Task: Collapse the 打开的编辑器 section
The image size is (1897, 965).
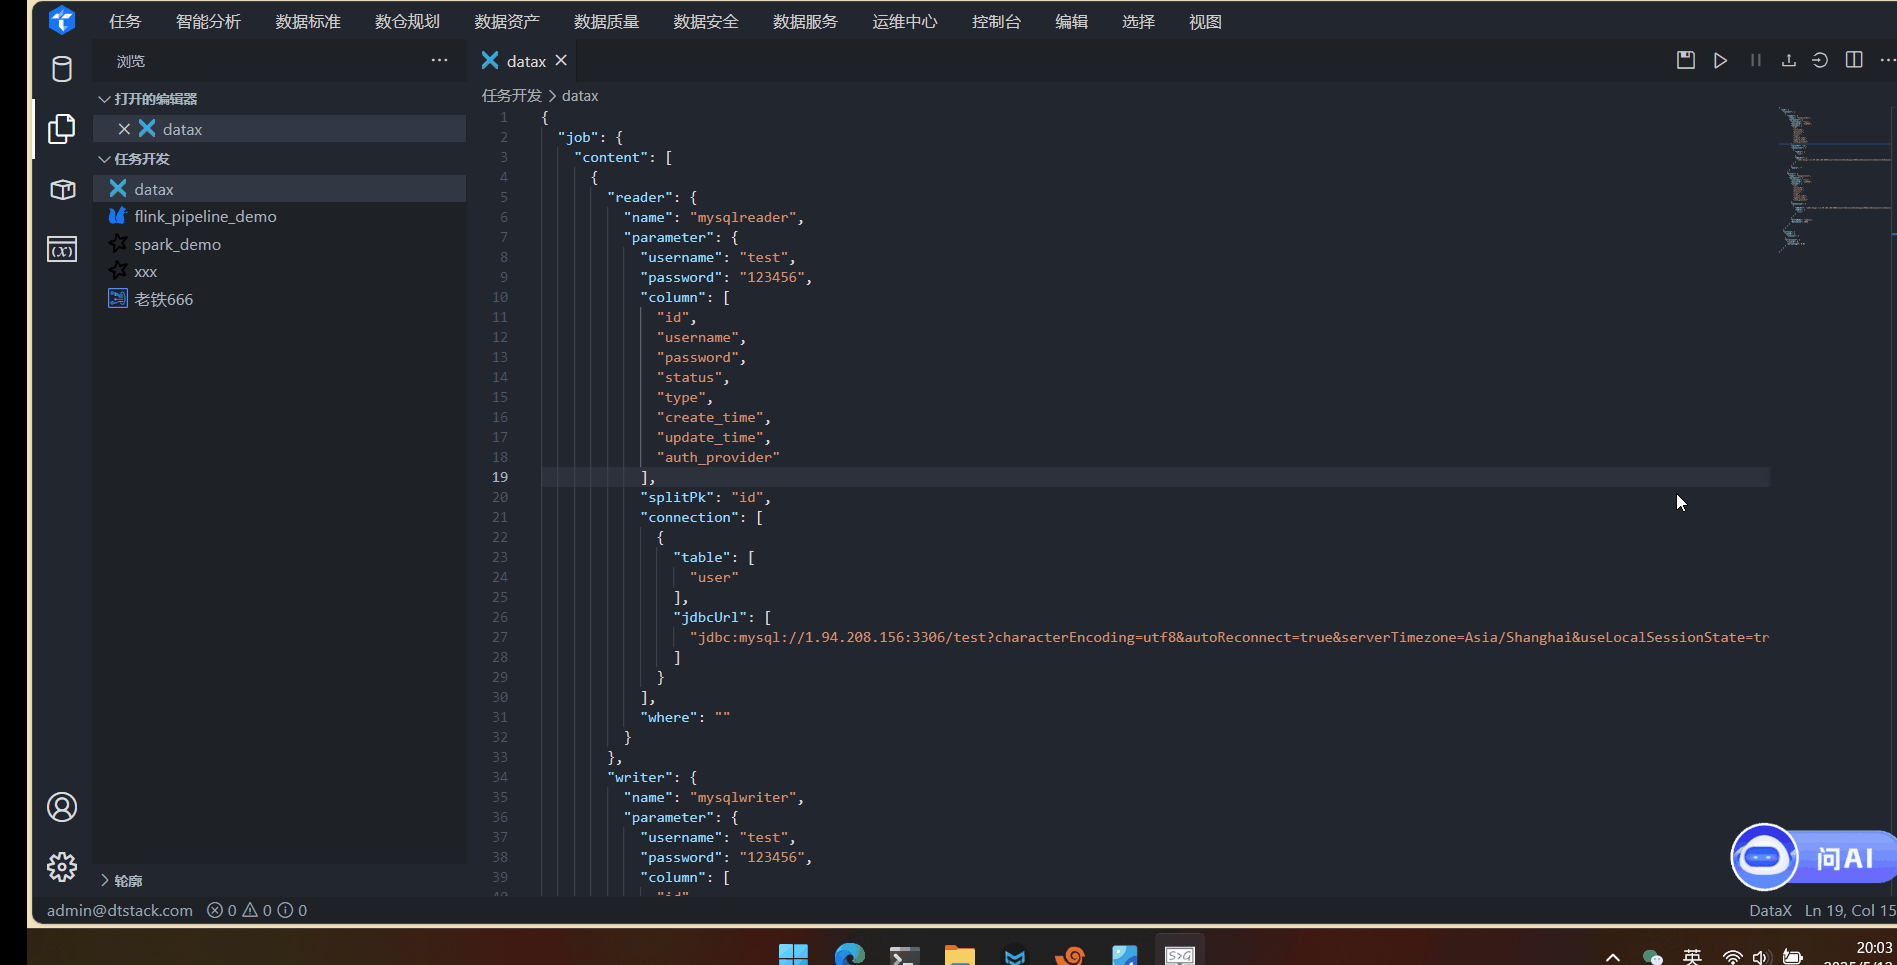Action: 104,99
